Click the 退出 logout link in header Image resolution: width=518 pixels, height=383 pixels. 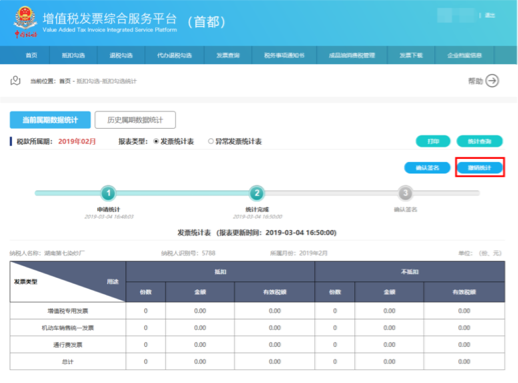pos(490,15)
